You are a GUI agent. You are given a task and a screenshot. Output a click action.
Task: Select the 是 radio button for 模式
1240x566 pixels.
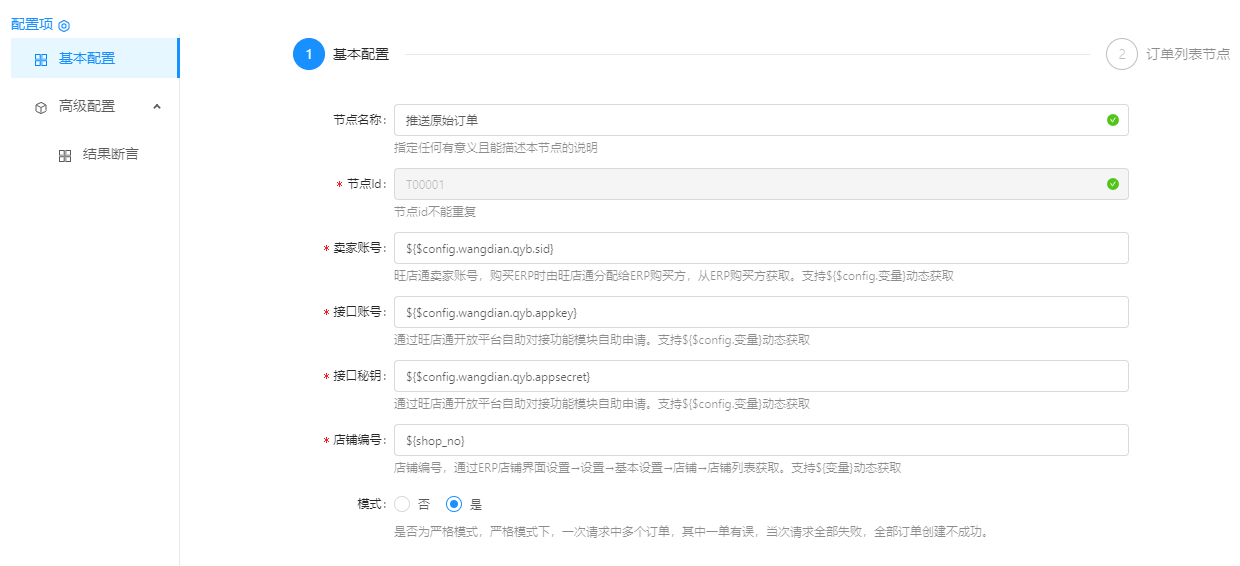pyautogui.click(x=454, y=504)
